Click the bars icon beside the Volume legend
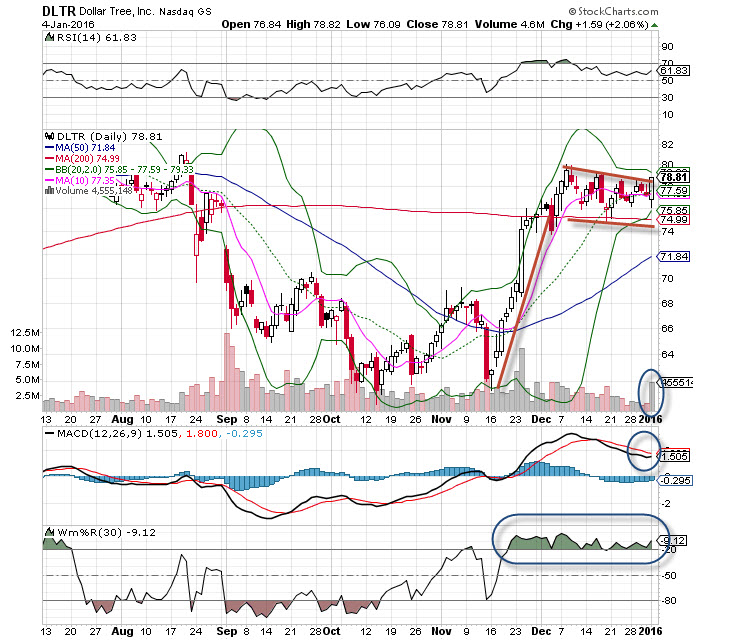 coord(49,191)
